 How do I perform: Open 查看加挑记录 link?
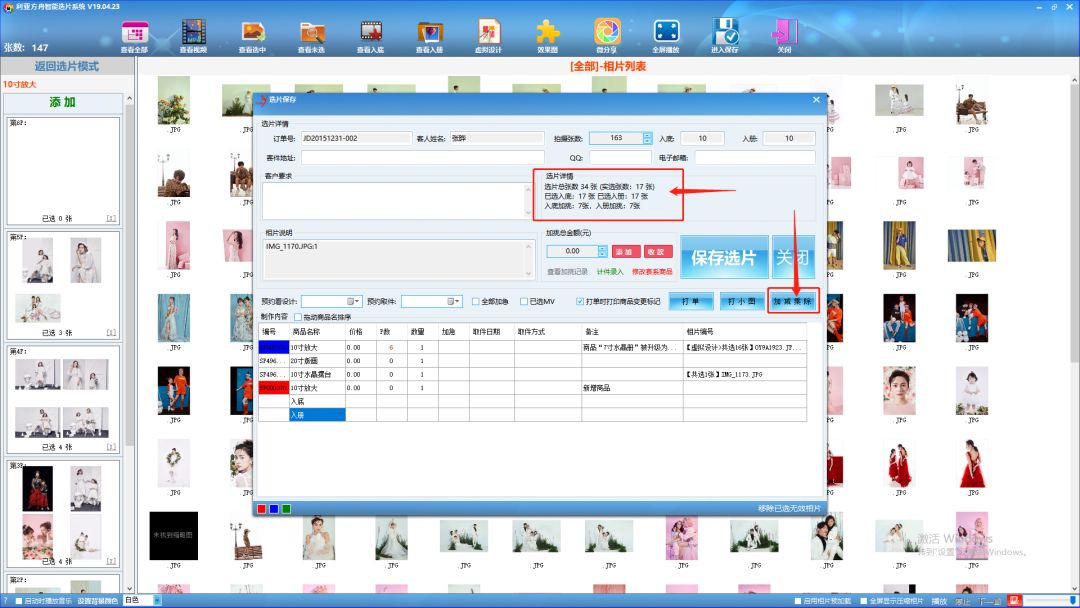point(568,271)
